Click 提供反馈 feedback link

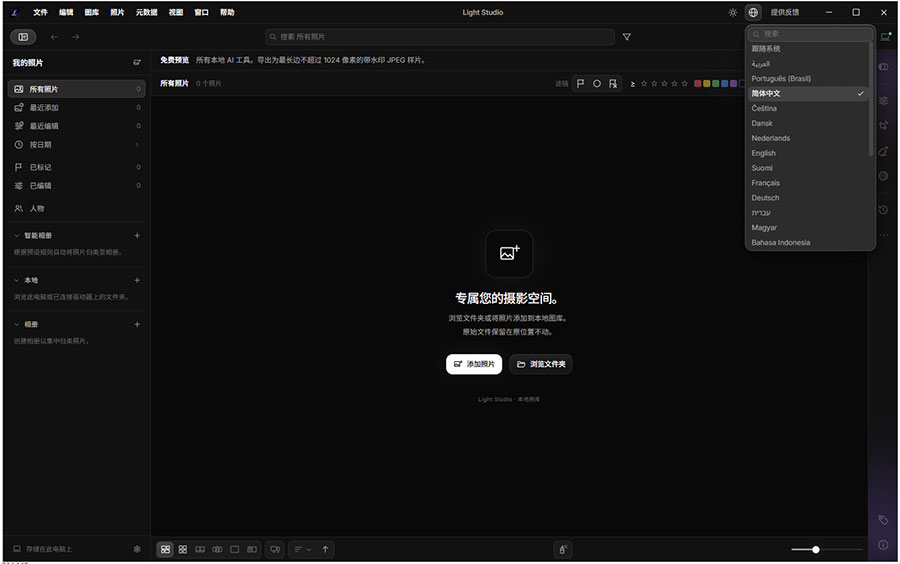point(785,12)
